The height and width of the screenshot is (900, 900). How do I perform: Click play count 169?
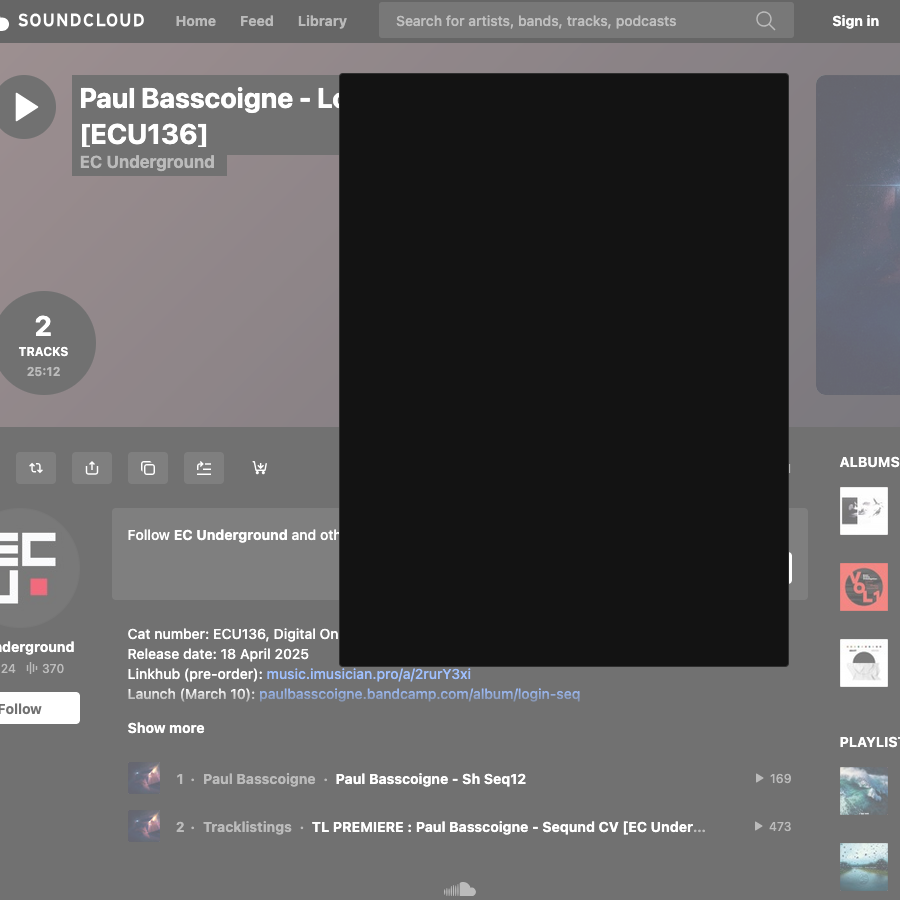773,778
